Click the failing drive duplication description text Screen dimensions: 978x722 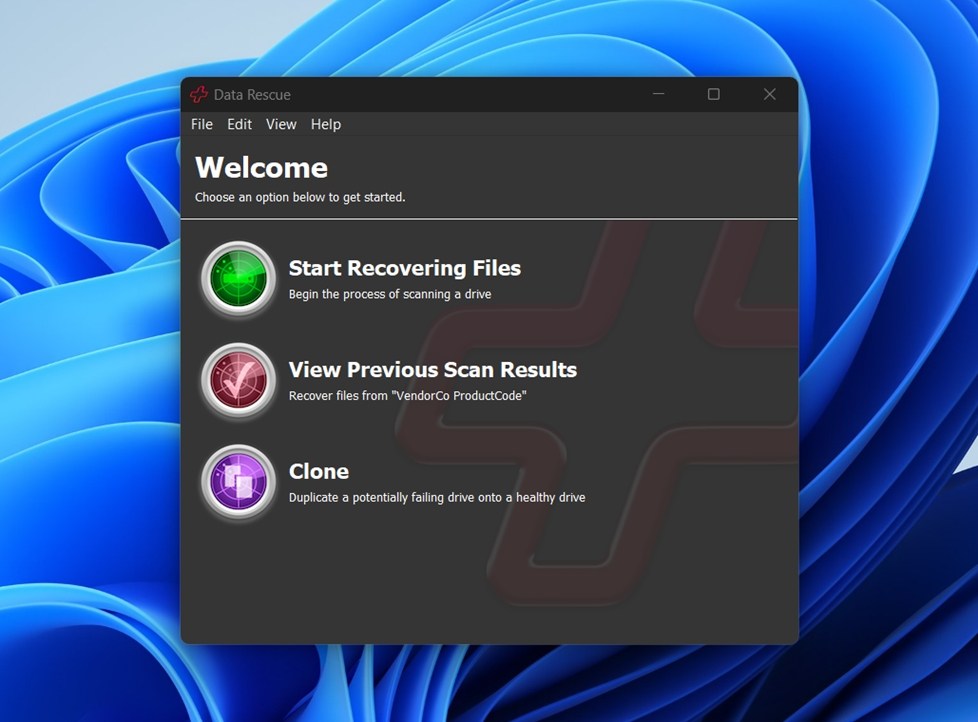438,497
